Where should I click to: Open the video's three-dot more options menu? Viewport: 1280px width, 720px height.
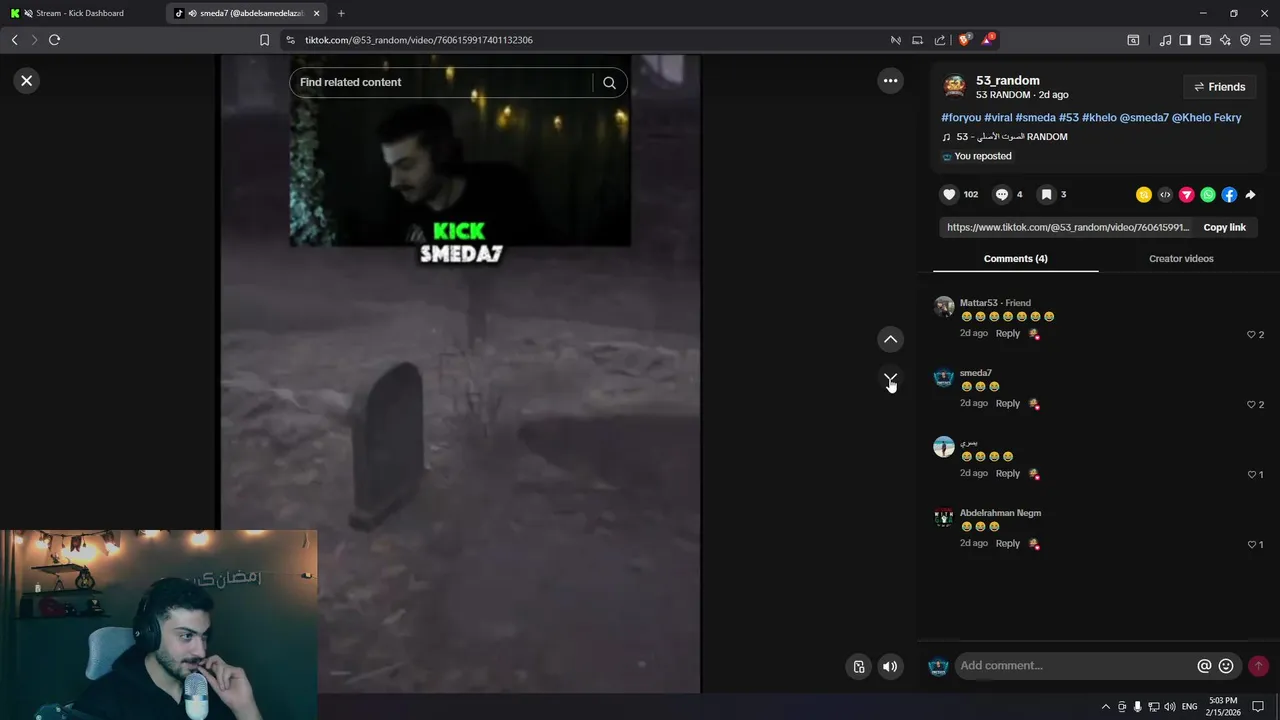click(x=890, y=81)
